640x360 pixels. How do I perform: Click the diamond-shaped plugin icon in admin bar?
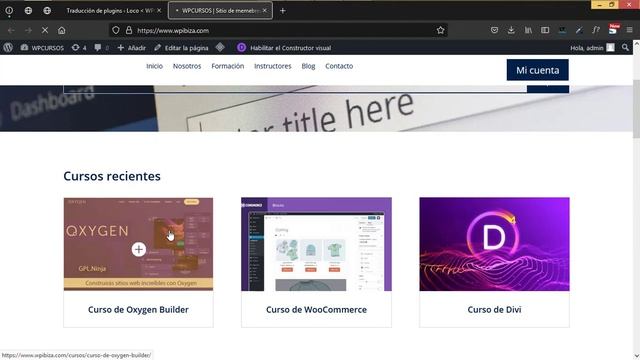[x=220, y=47]
